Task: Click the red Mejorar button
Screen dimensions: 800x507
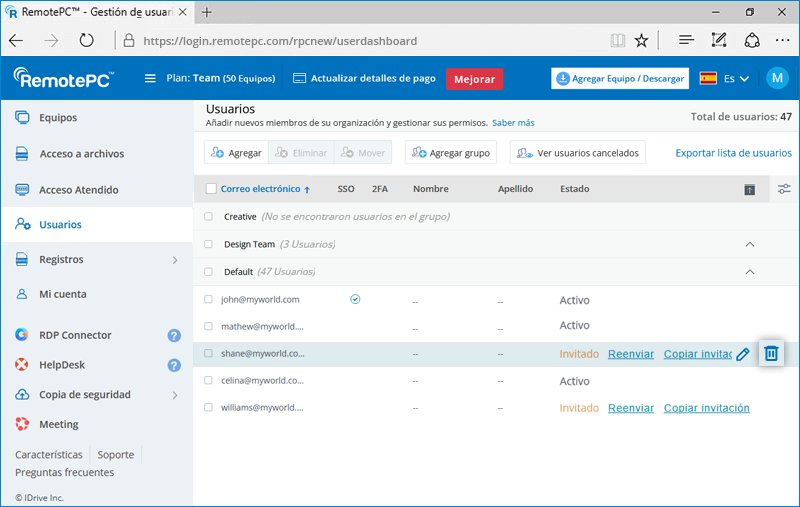Action: point(474,79)
